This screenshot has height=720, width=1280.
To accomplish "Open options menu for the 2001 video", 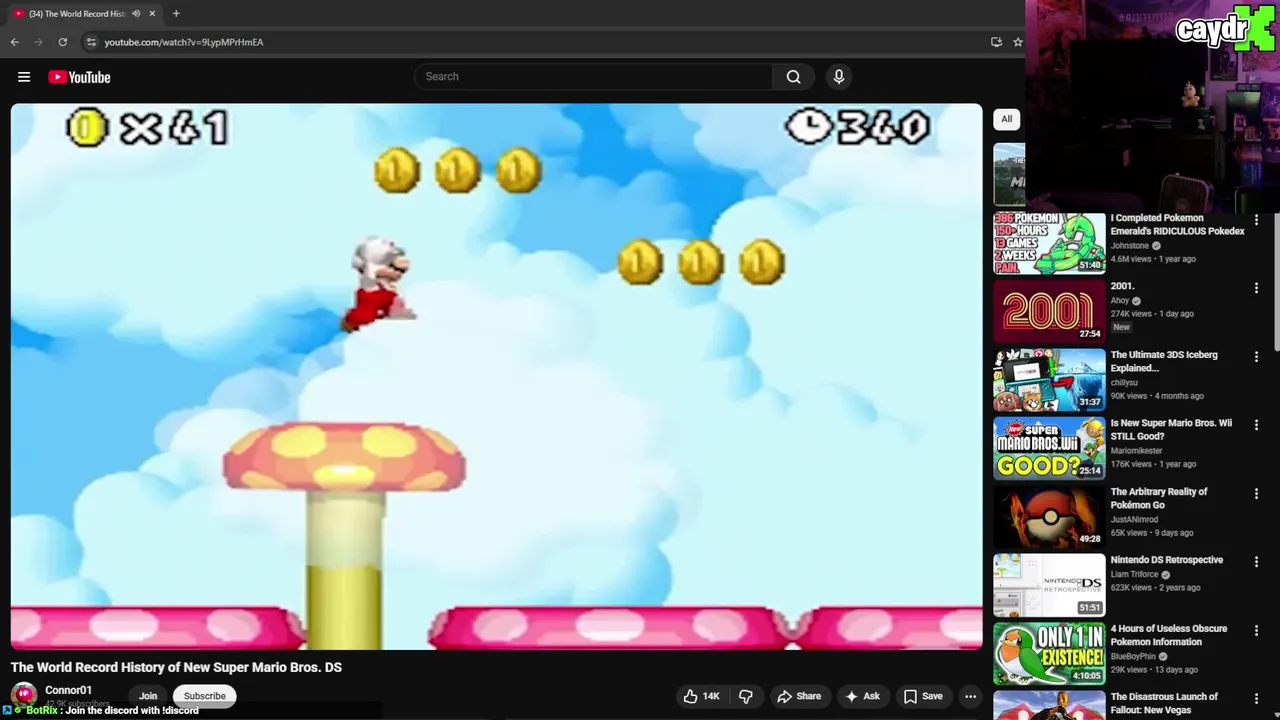I will click(x=1256, y=288).
